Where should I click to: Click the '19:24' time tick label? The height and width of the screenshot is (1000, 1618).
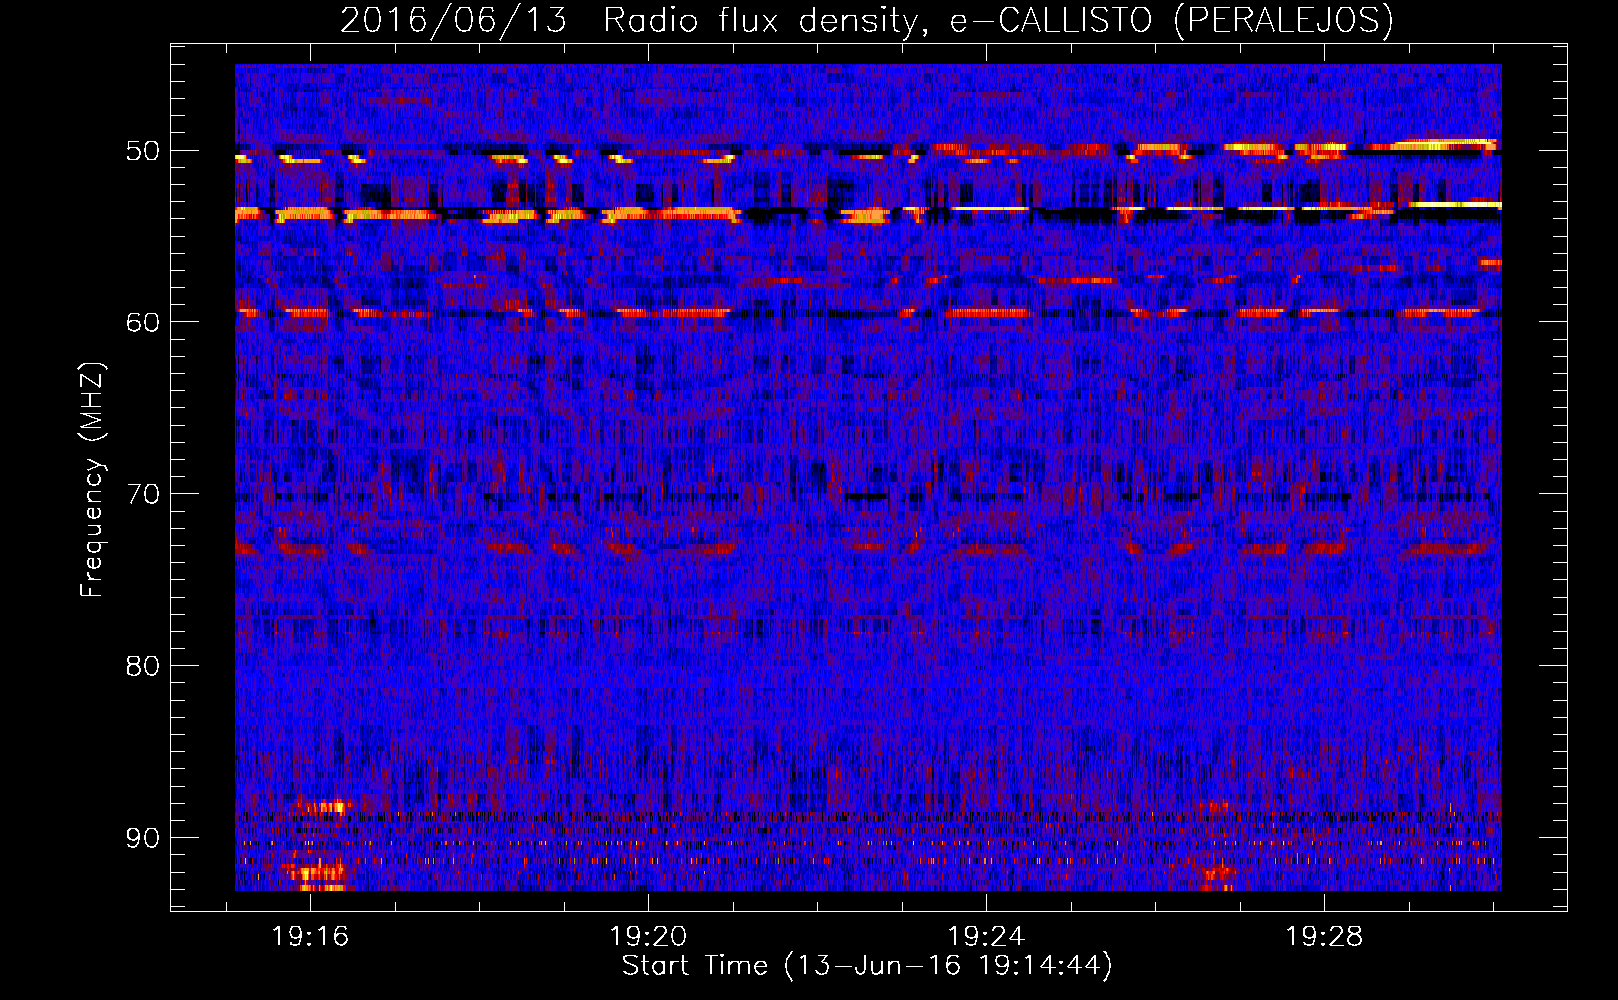click(986, 937)
